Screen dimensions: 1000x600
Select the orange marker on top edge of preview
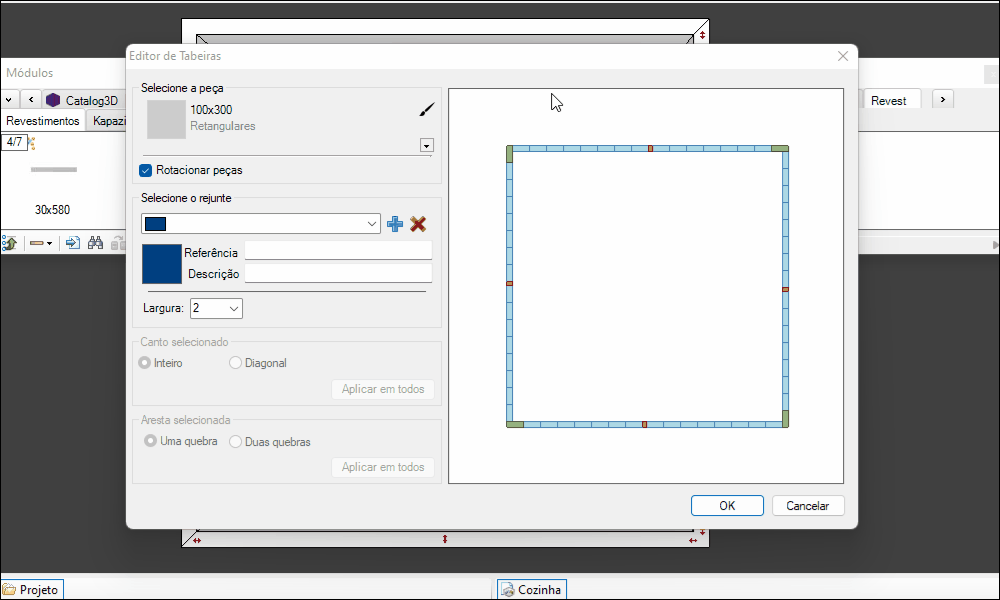point(651,149)
